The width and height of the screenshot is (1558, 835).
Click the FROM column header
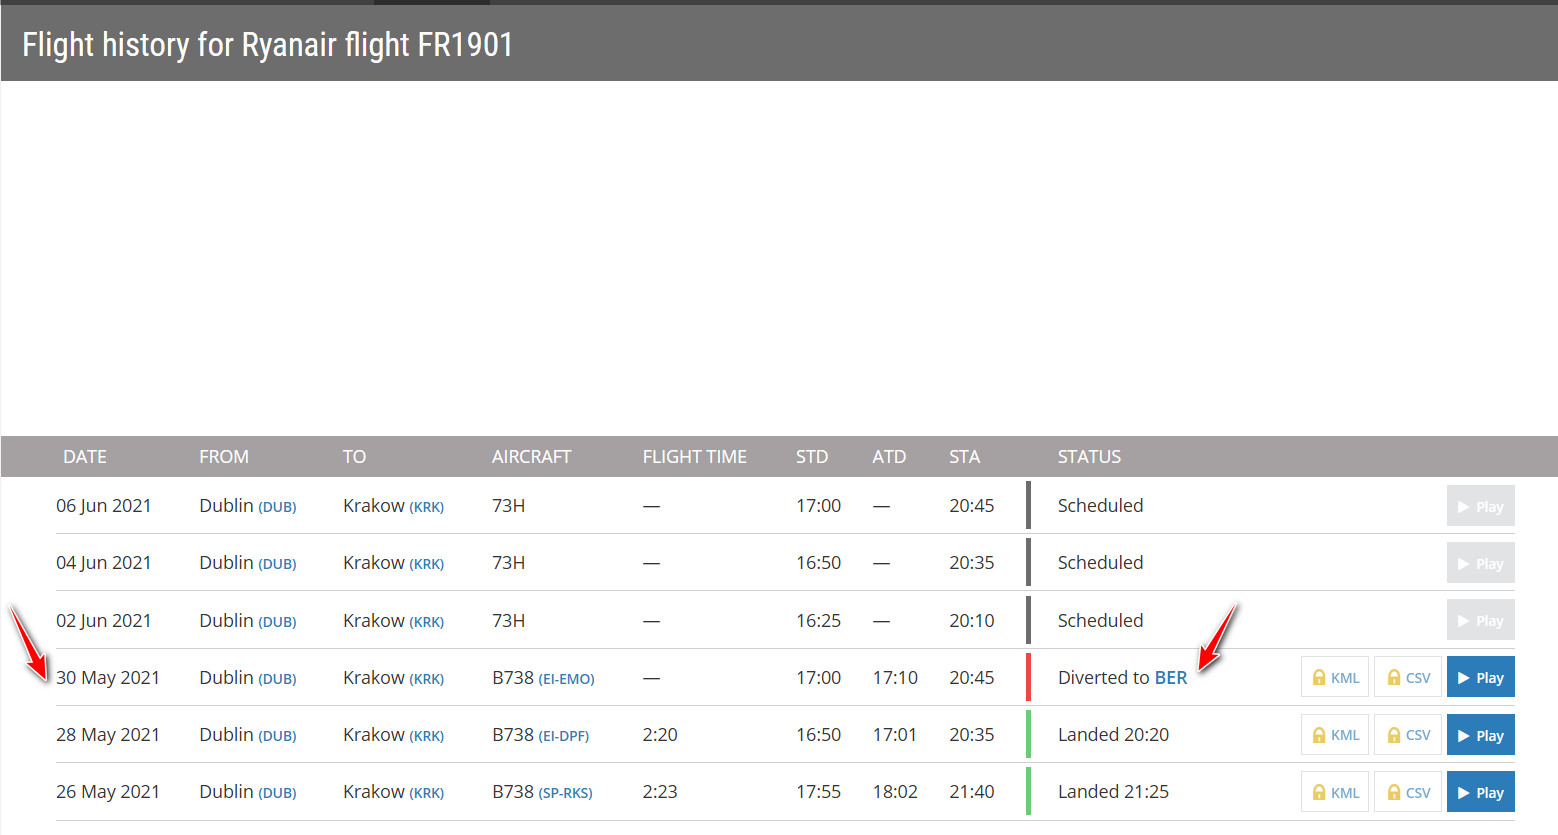pos(224,457)
